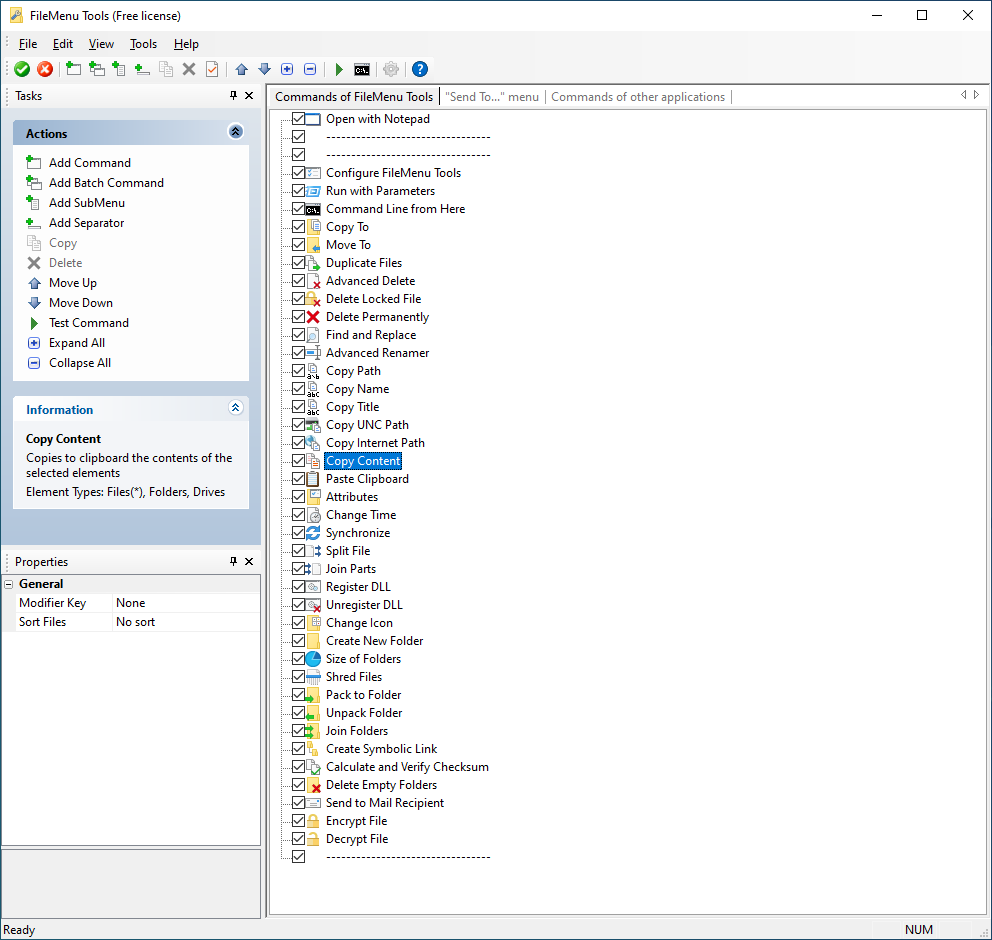Click the Delete X toolbar icon
Image resolution: width=992 pixels, height=940 pixels.
pyautogui.click(x=189, y=69)
